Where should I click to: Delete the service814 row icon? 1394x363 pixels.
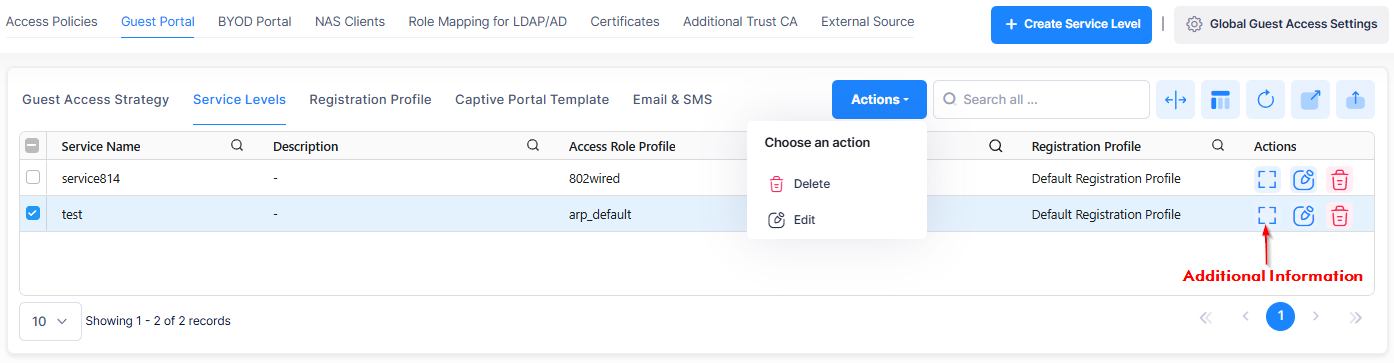(1340, 179)
